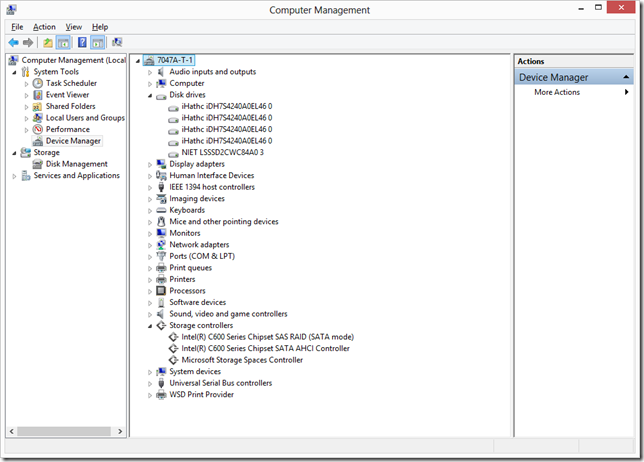Open the View menu

(74, 27)
